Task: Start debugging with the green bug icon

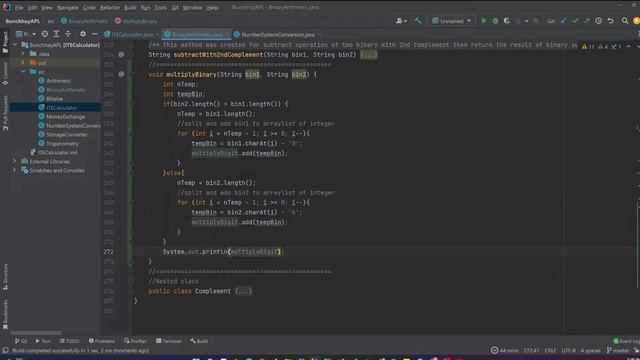Action: 495,20
